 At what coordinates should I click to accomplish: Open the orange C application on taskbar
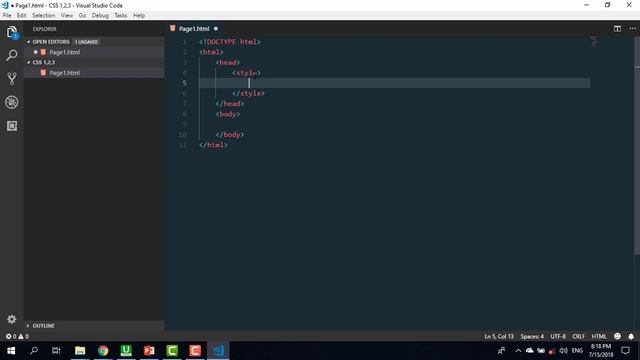point(195,351)
